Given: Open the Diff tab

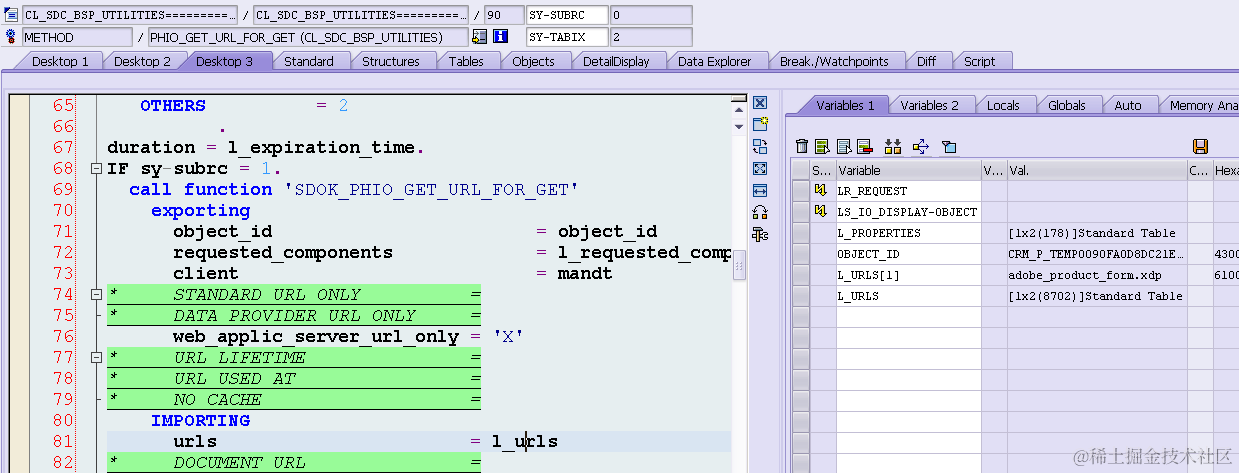Looking at the screenshot, I should (x=927, y=61).
